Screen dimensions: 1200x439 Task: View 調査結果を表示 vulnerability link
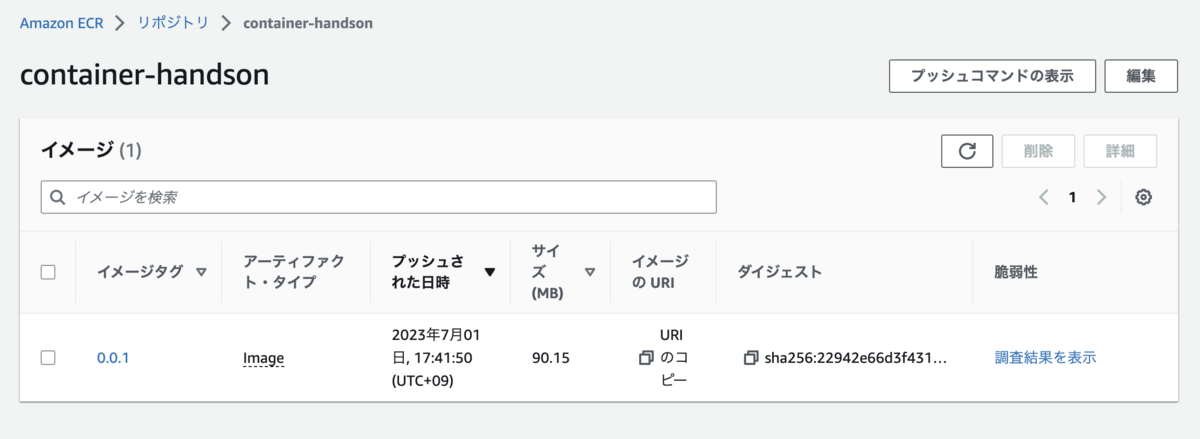1045,358
